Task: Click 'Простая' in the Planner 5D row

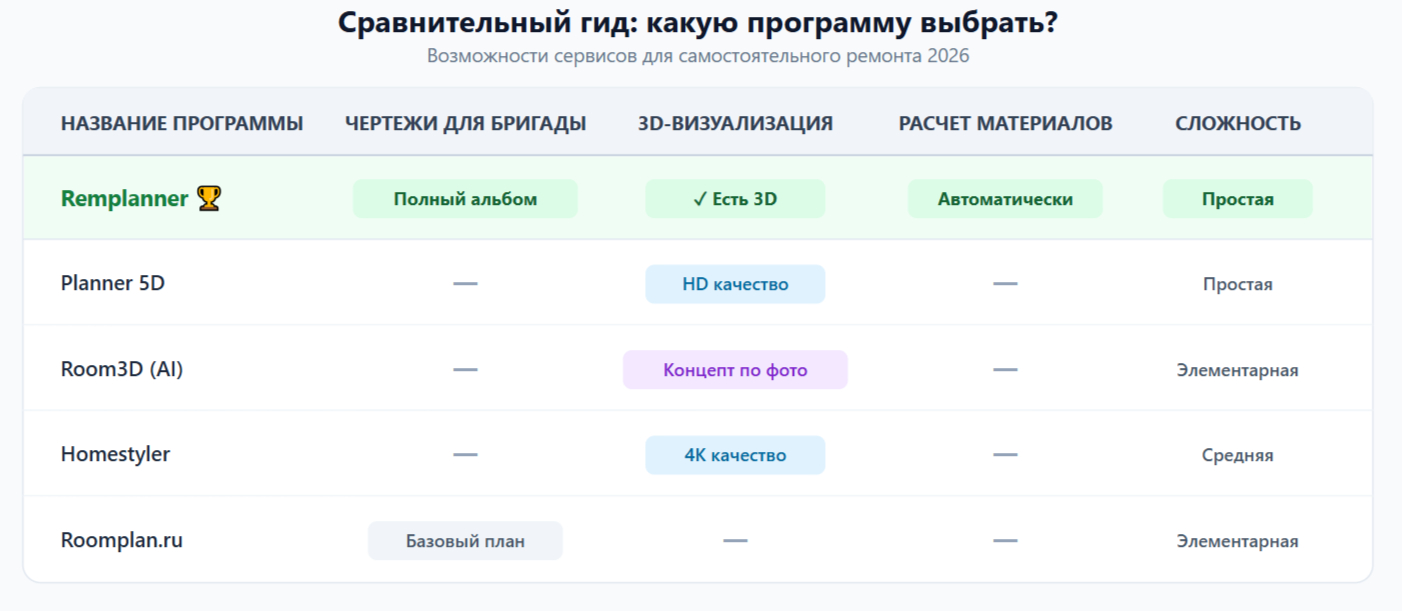Action: (1238, 284)
